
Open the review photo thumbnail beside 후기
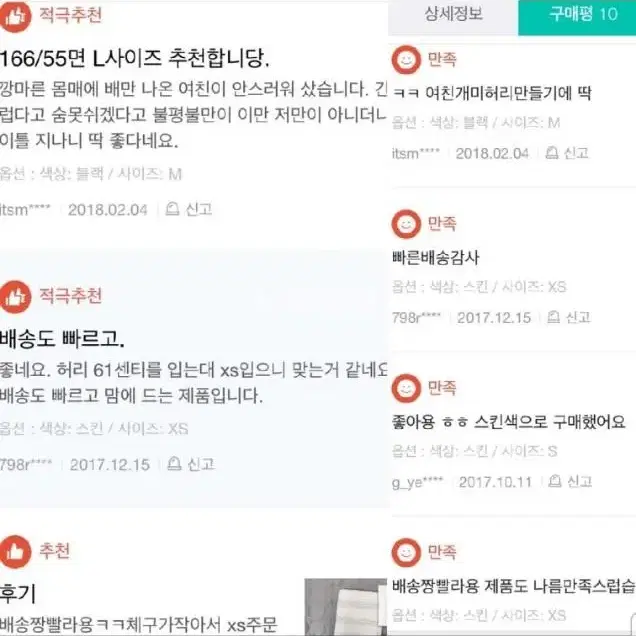346,607
